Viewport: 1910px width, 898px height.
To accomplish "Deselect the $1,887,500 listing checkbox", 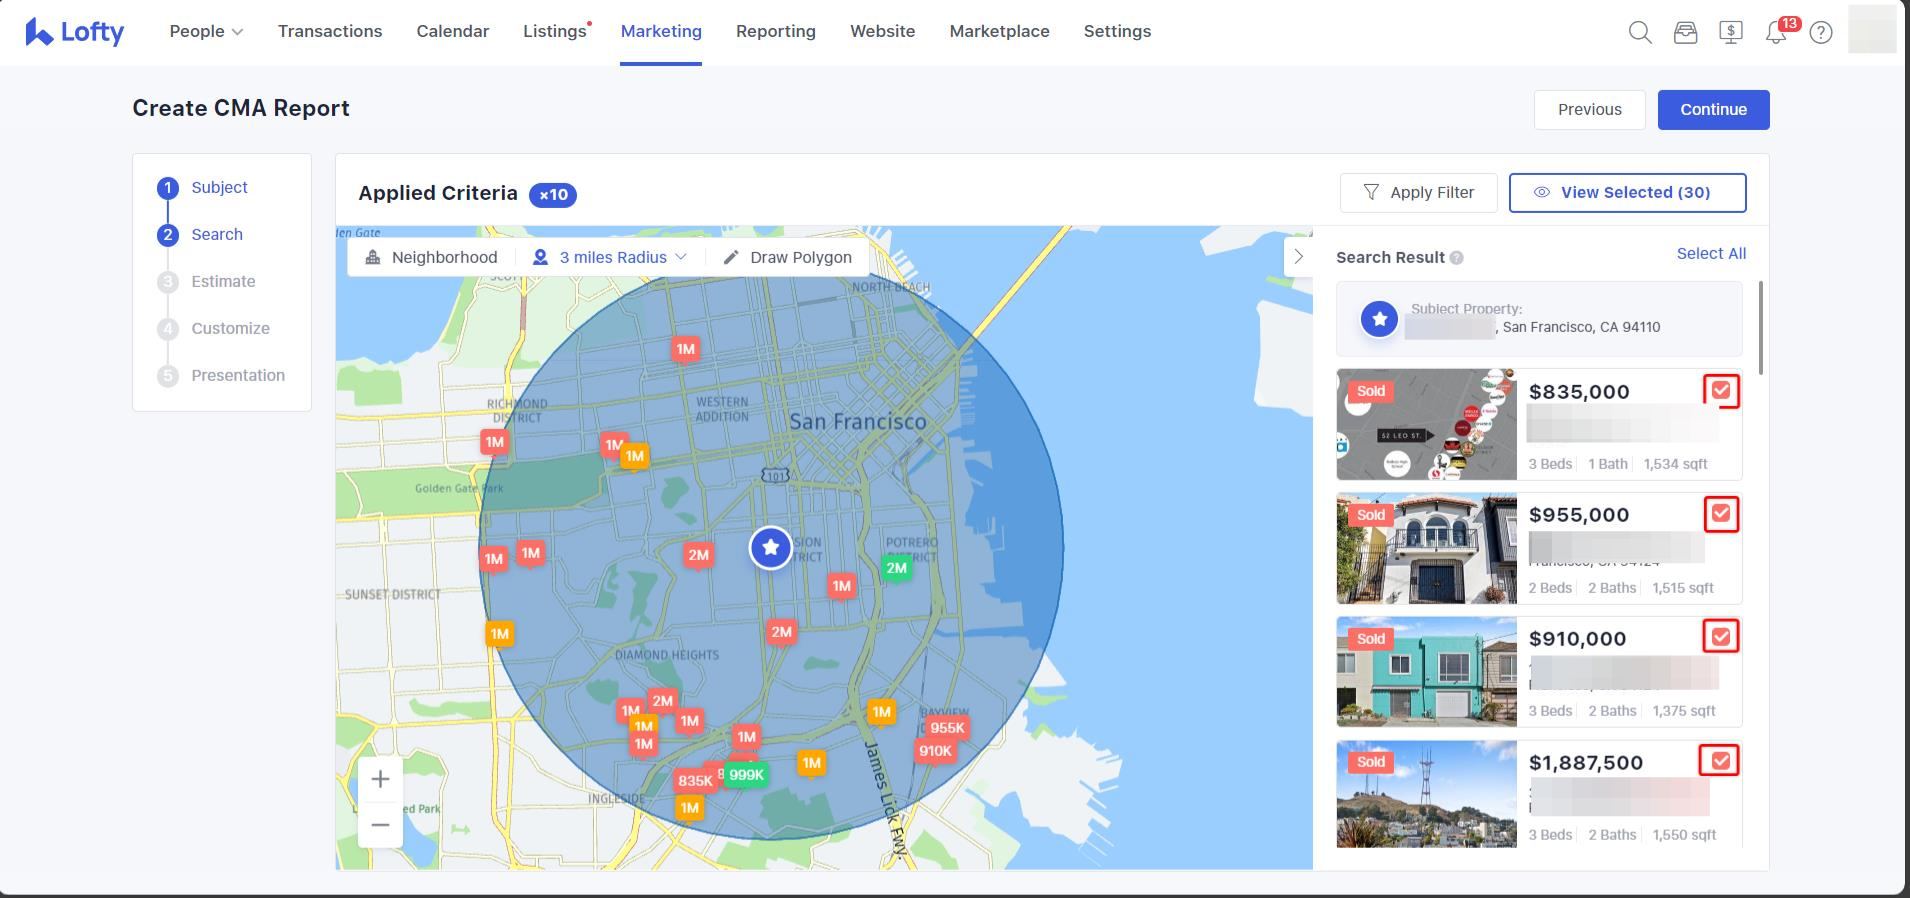I will [1720, 761].
